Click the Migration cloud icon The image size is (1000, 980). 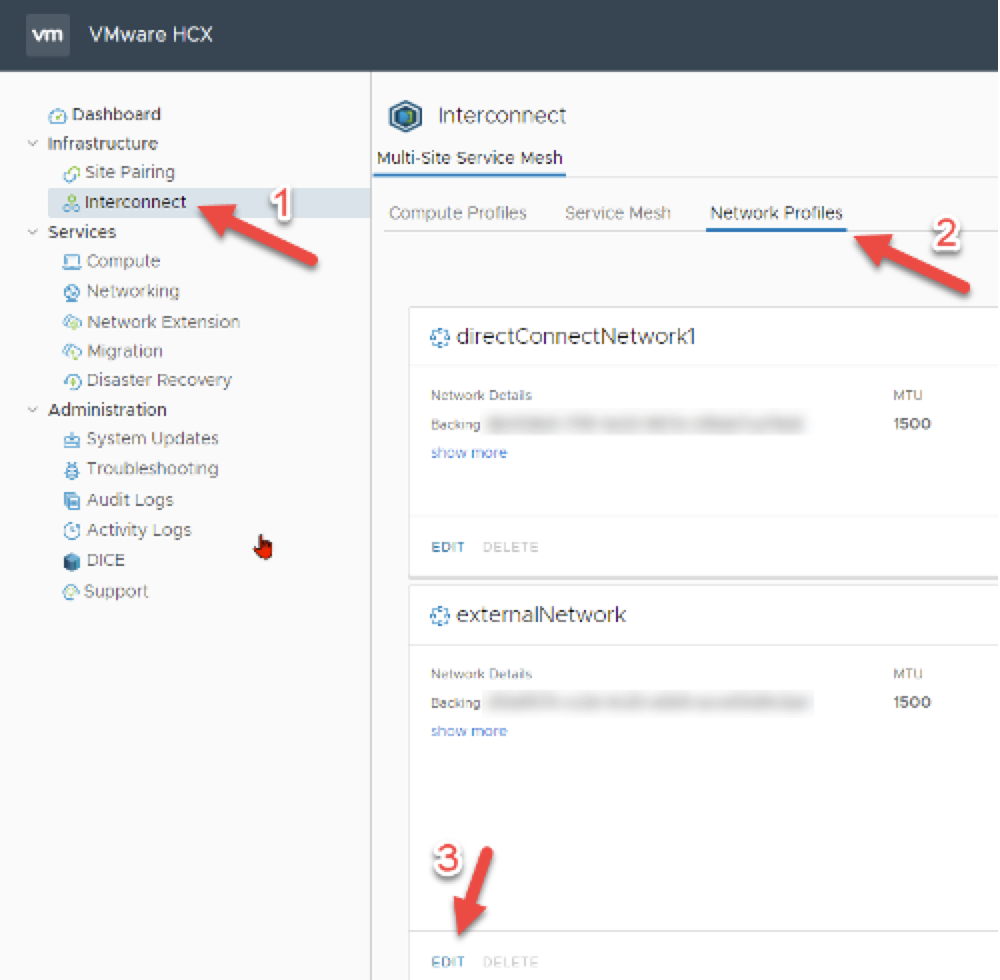click(72, 351)
